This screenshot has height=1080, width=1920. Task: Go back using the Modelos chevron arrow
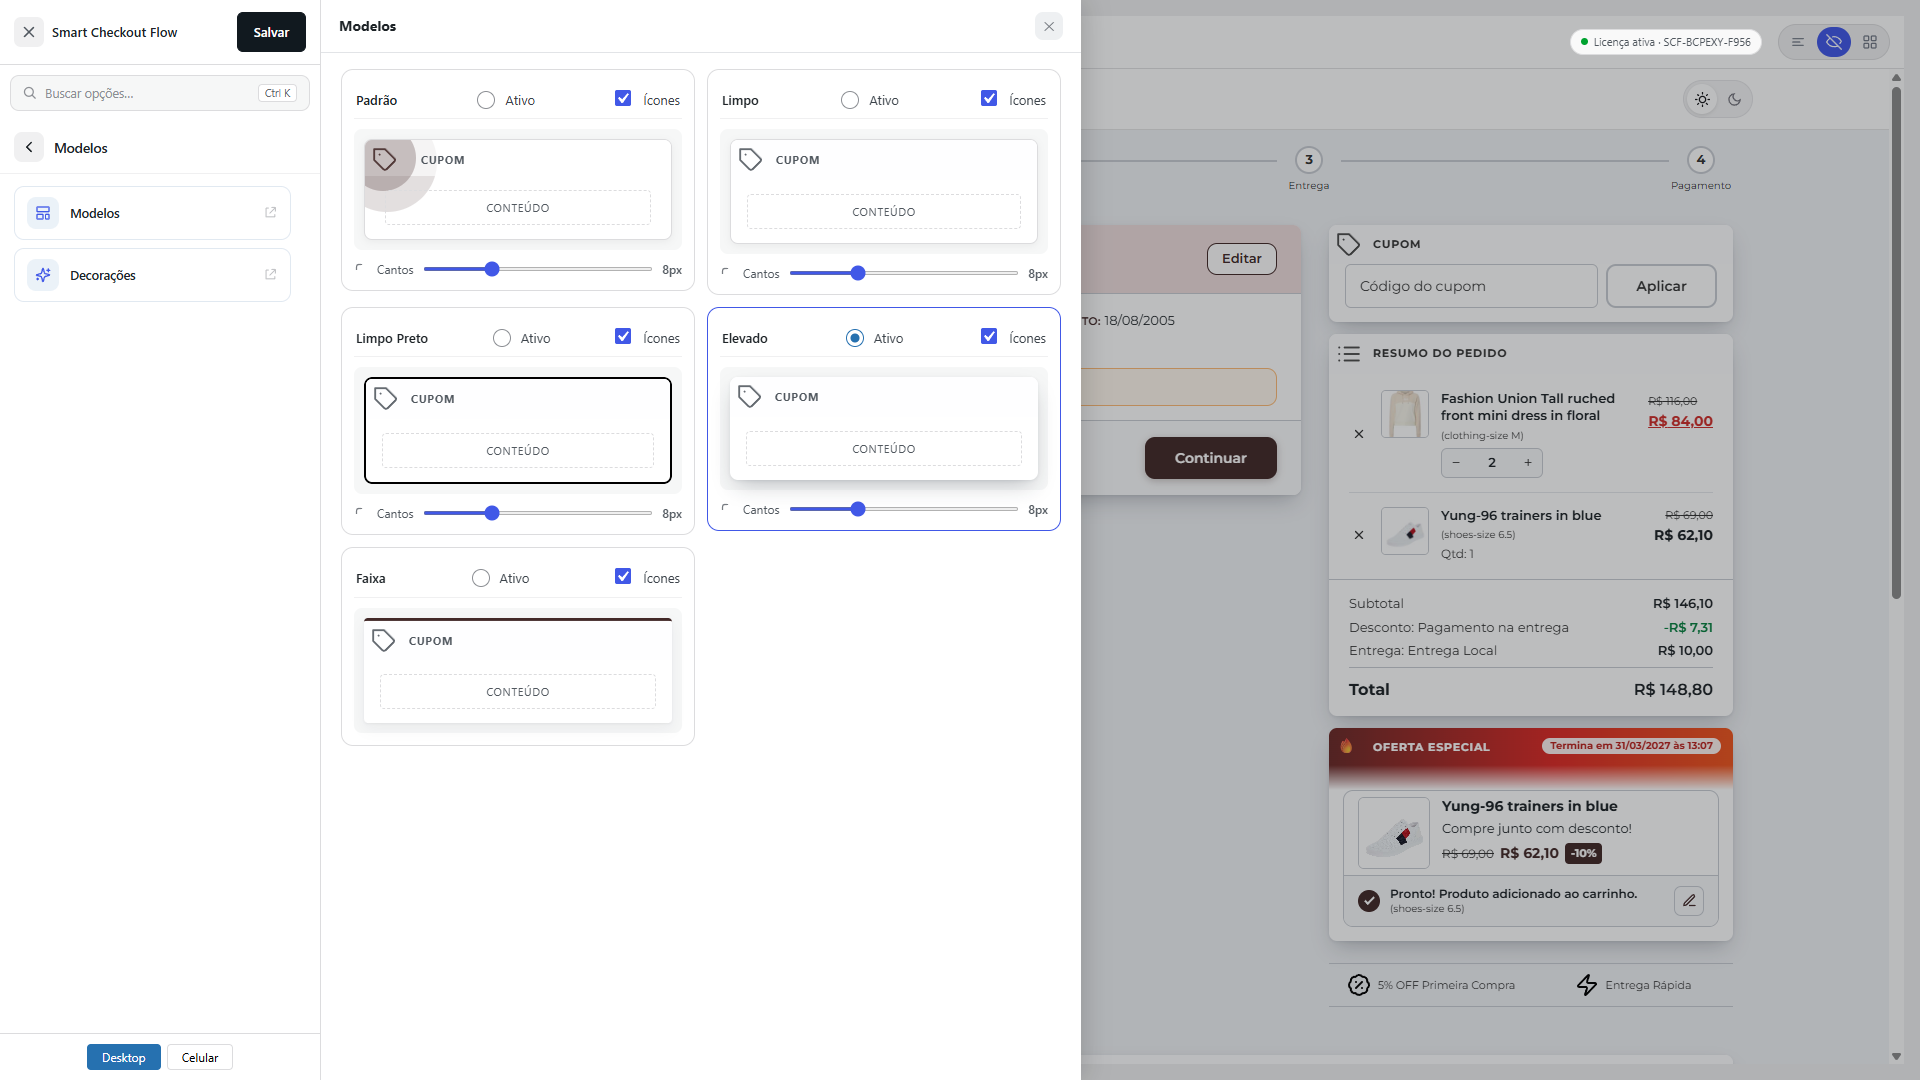pyautogui.click(x=29, y=148)
